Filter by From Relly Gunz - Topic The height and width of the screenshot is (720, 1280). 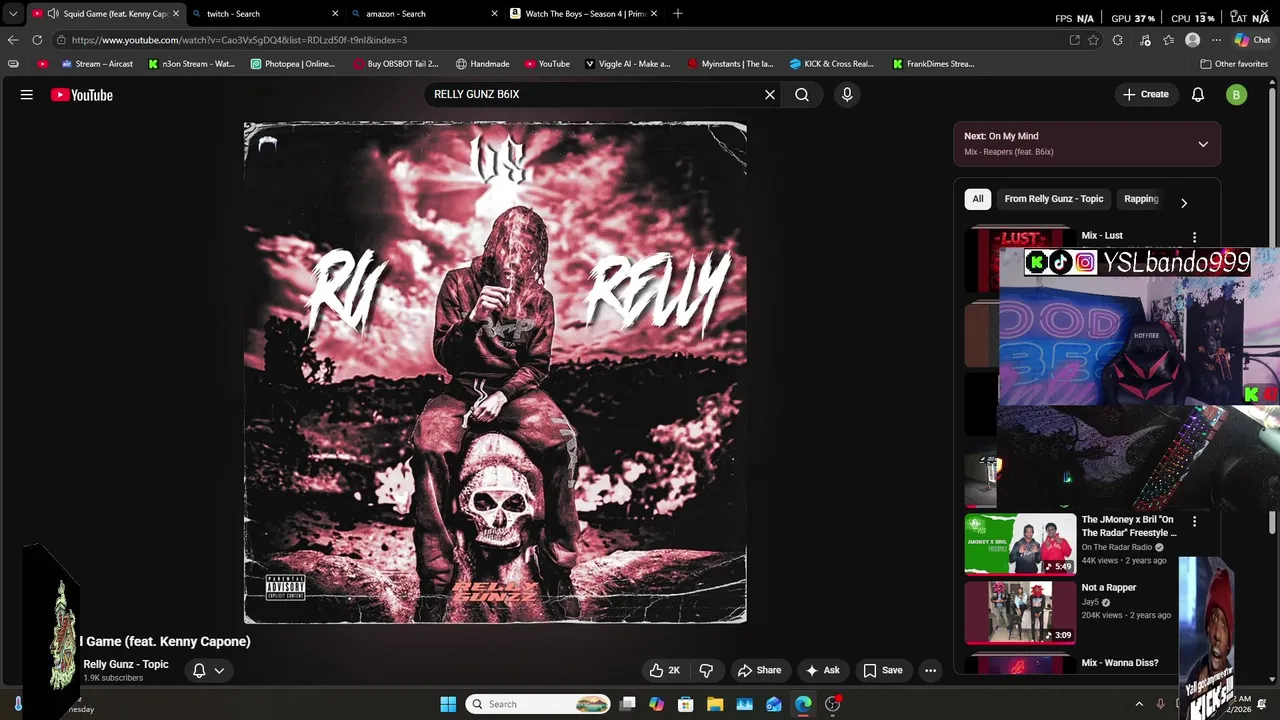click(1054, 199)
